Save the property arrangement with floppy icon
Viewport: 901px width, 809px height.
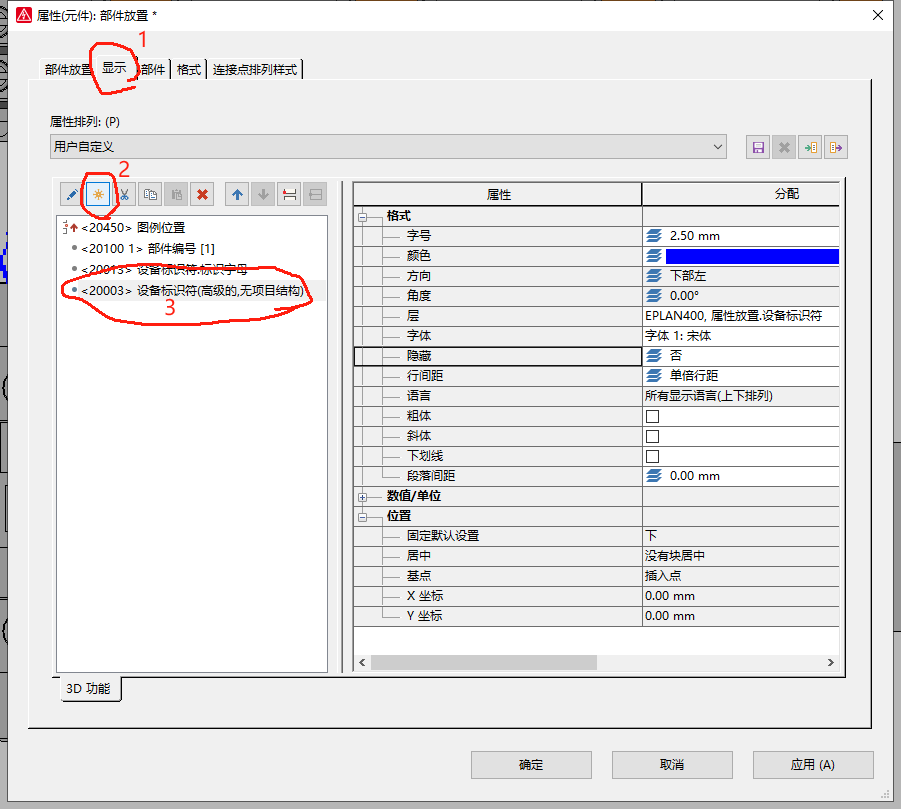[758, 147]
